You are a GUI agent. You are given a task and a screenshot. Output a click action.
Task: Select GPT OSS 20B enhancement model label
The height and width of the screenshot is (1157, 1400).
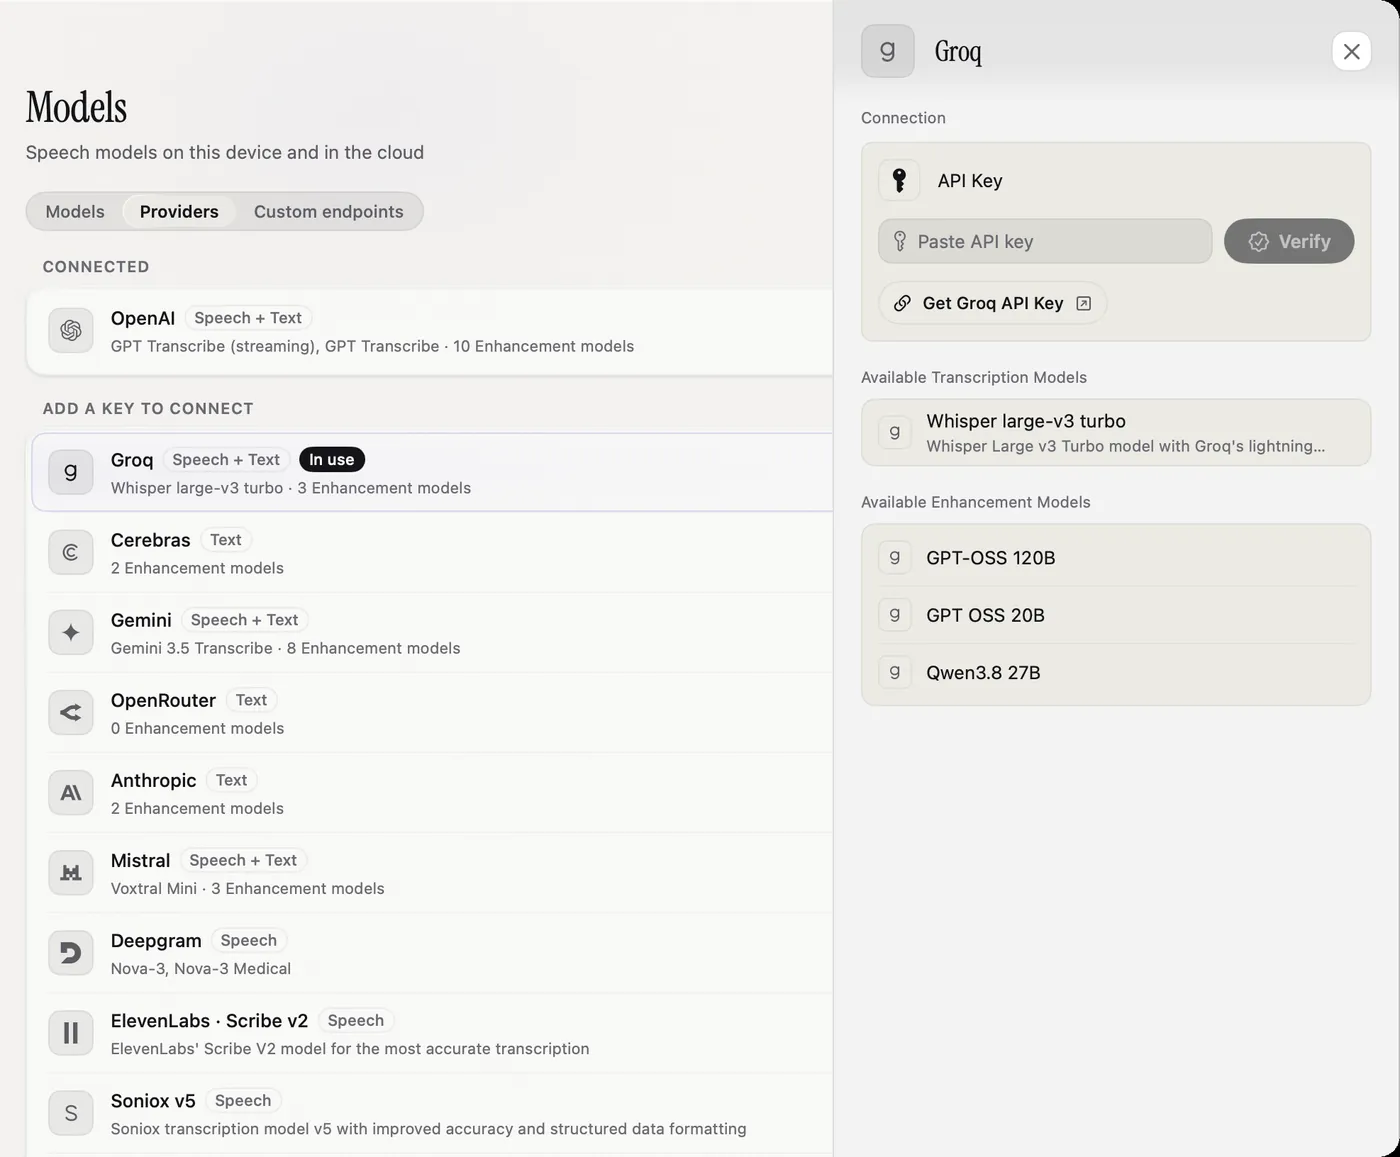tap(985, 615)
